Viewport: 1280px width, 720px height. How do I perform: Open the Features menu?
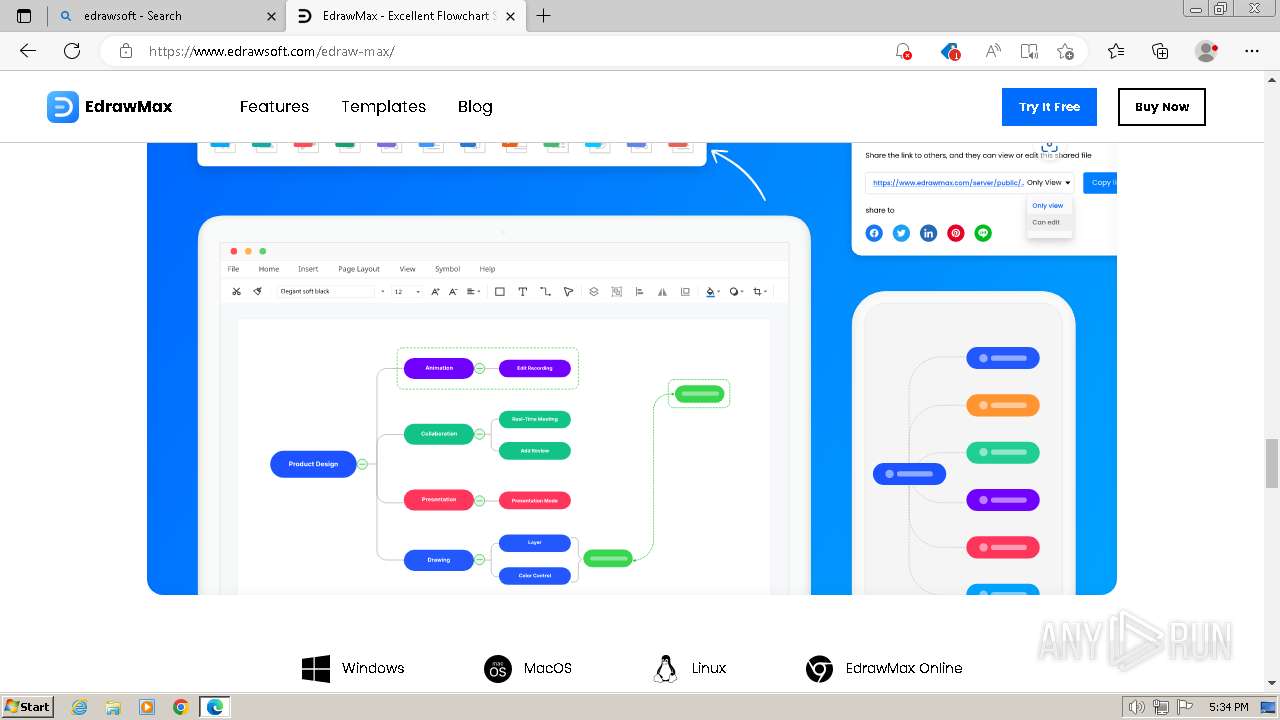[x=274, y=107]
